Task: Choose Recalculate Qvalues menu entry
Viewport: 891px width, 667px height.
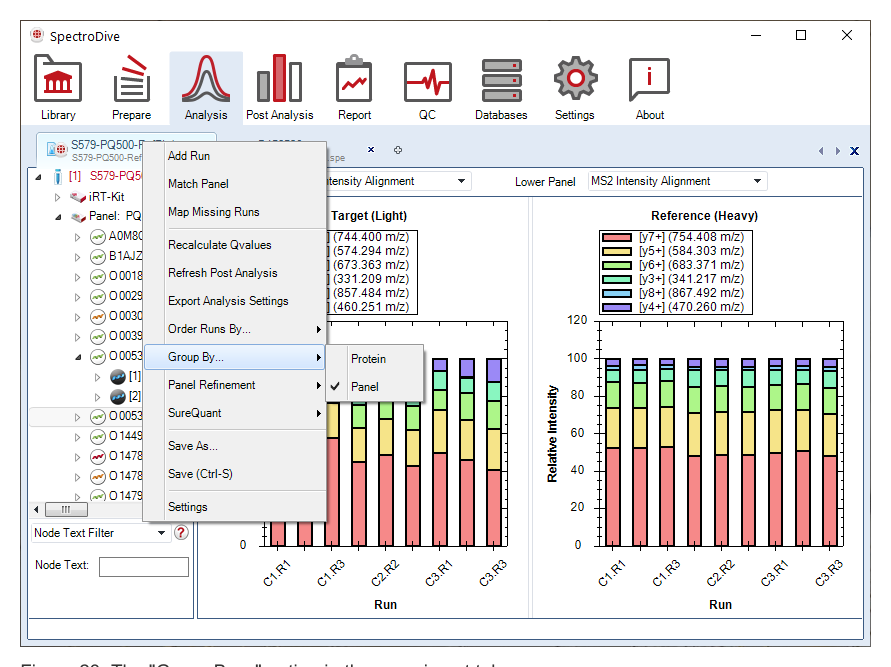Action: point(234,245)
